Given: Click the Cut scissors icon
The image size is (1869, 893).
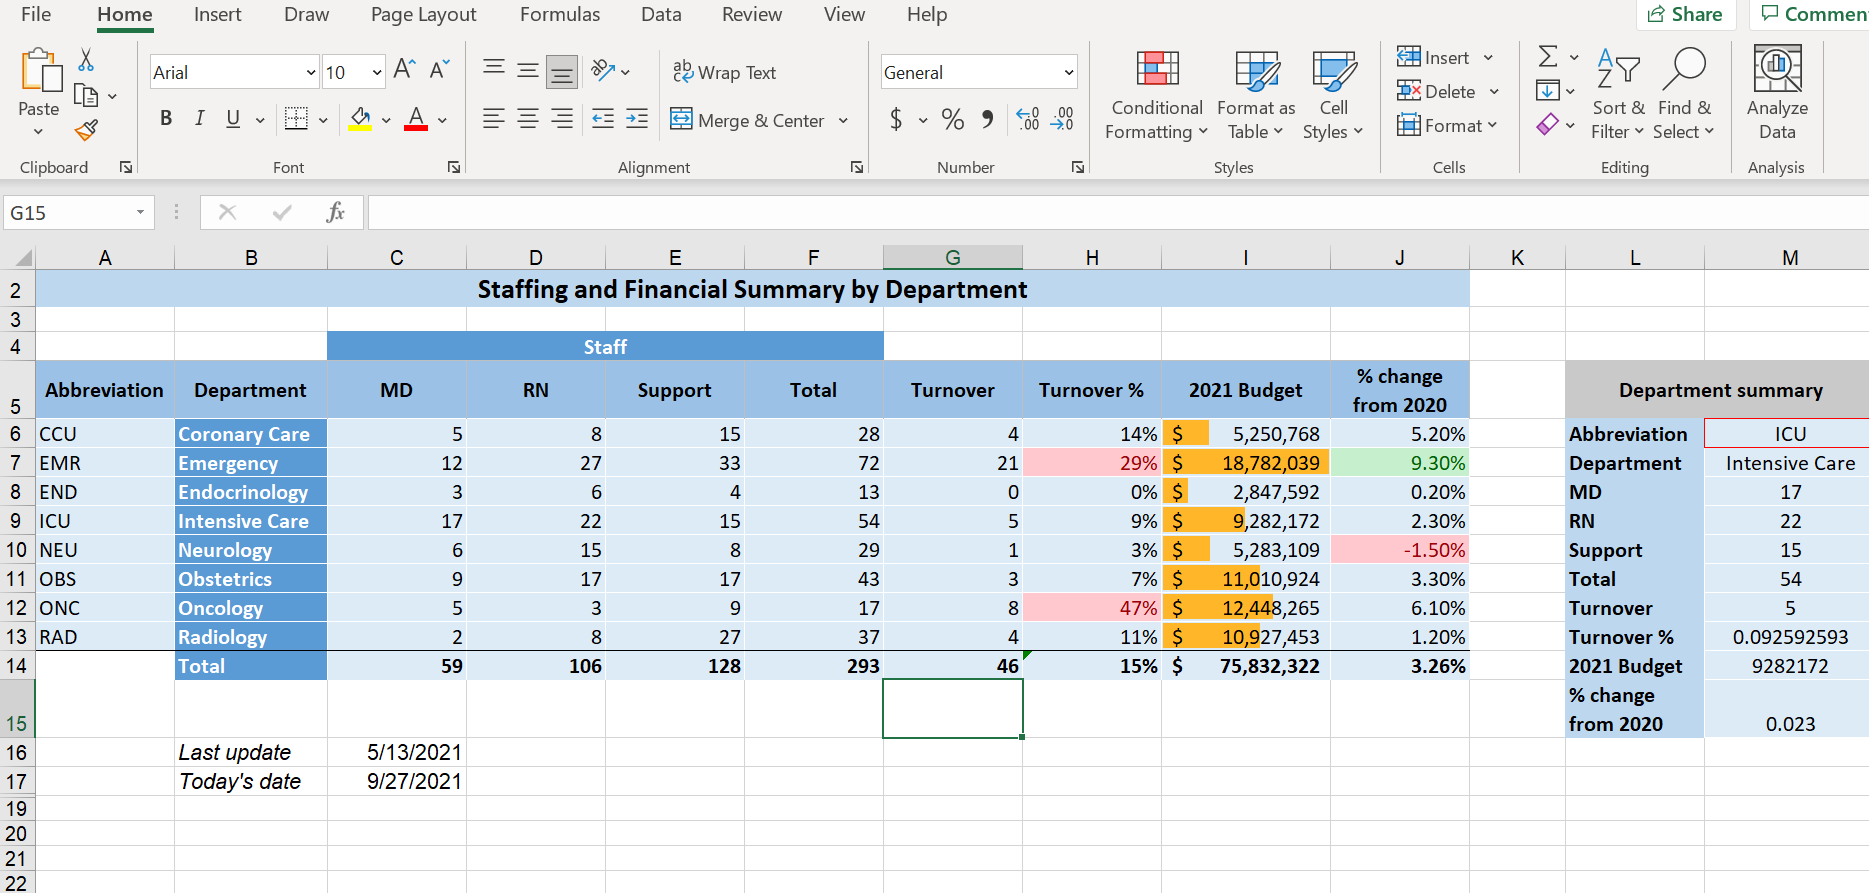Looking at the screenshot, I should click(x=87, y=60).
